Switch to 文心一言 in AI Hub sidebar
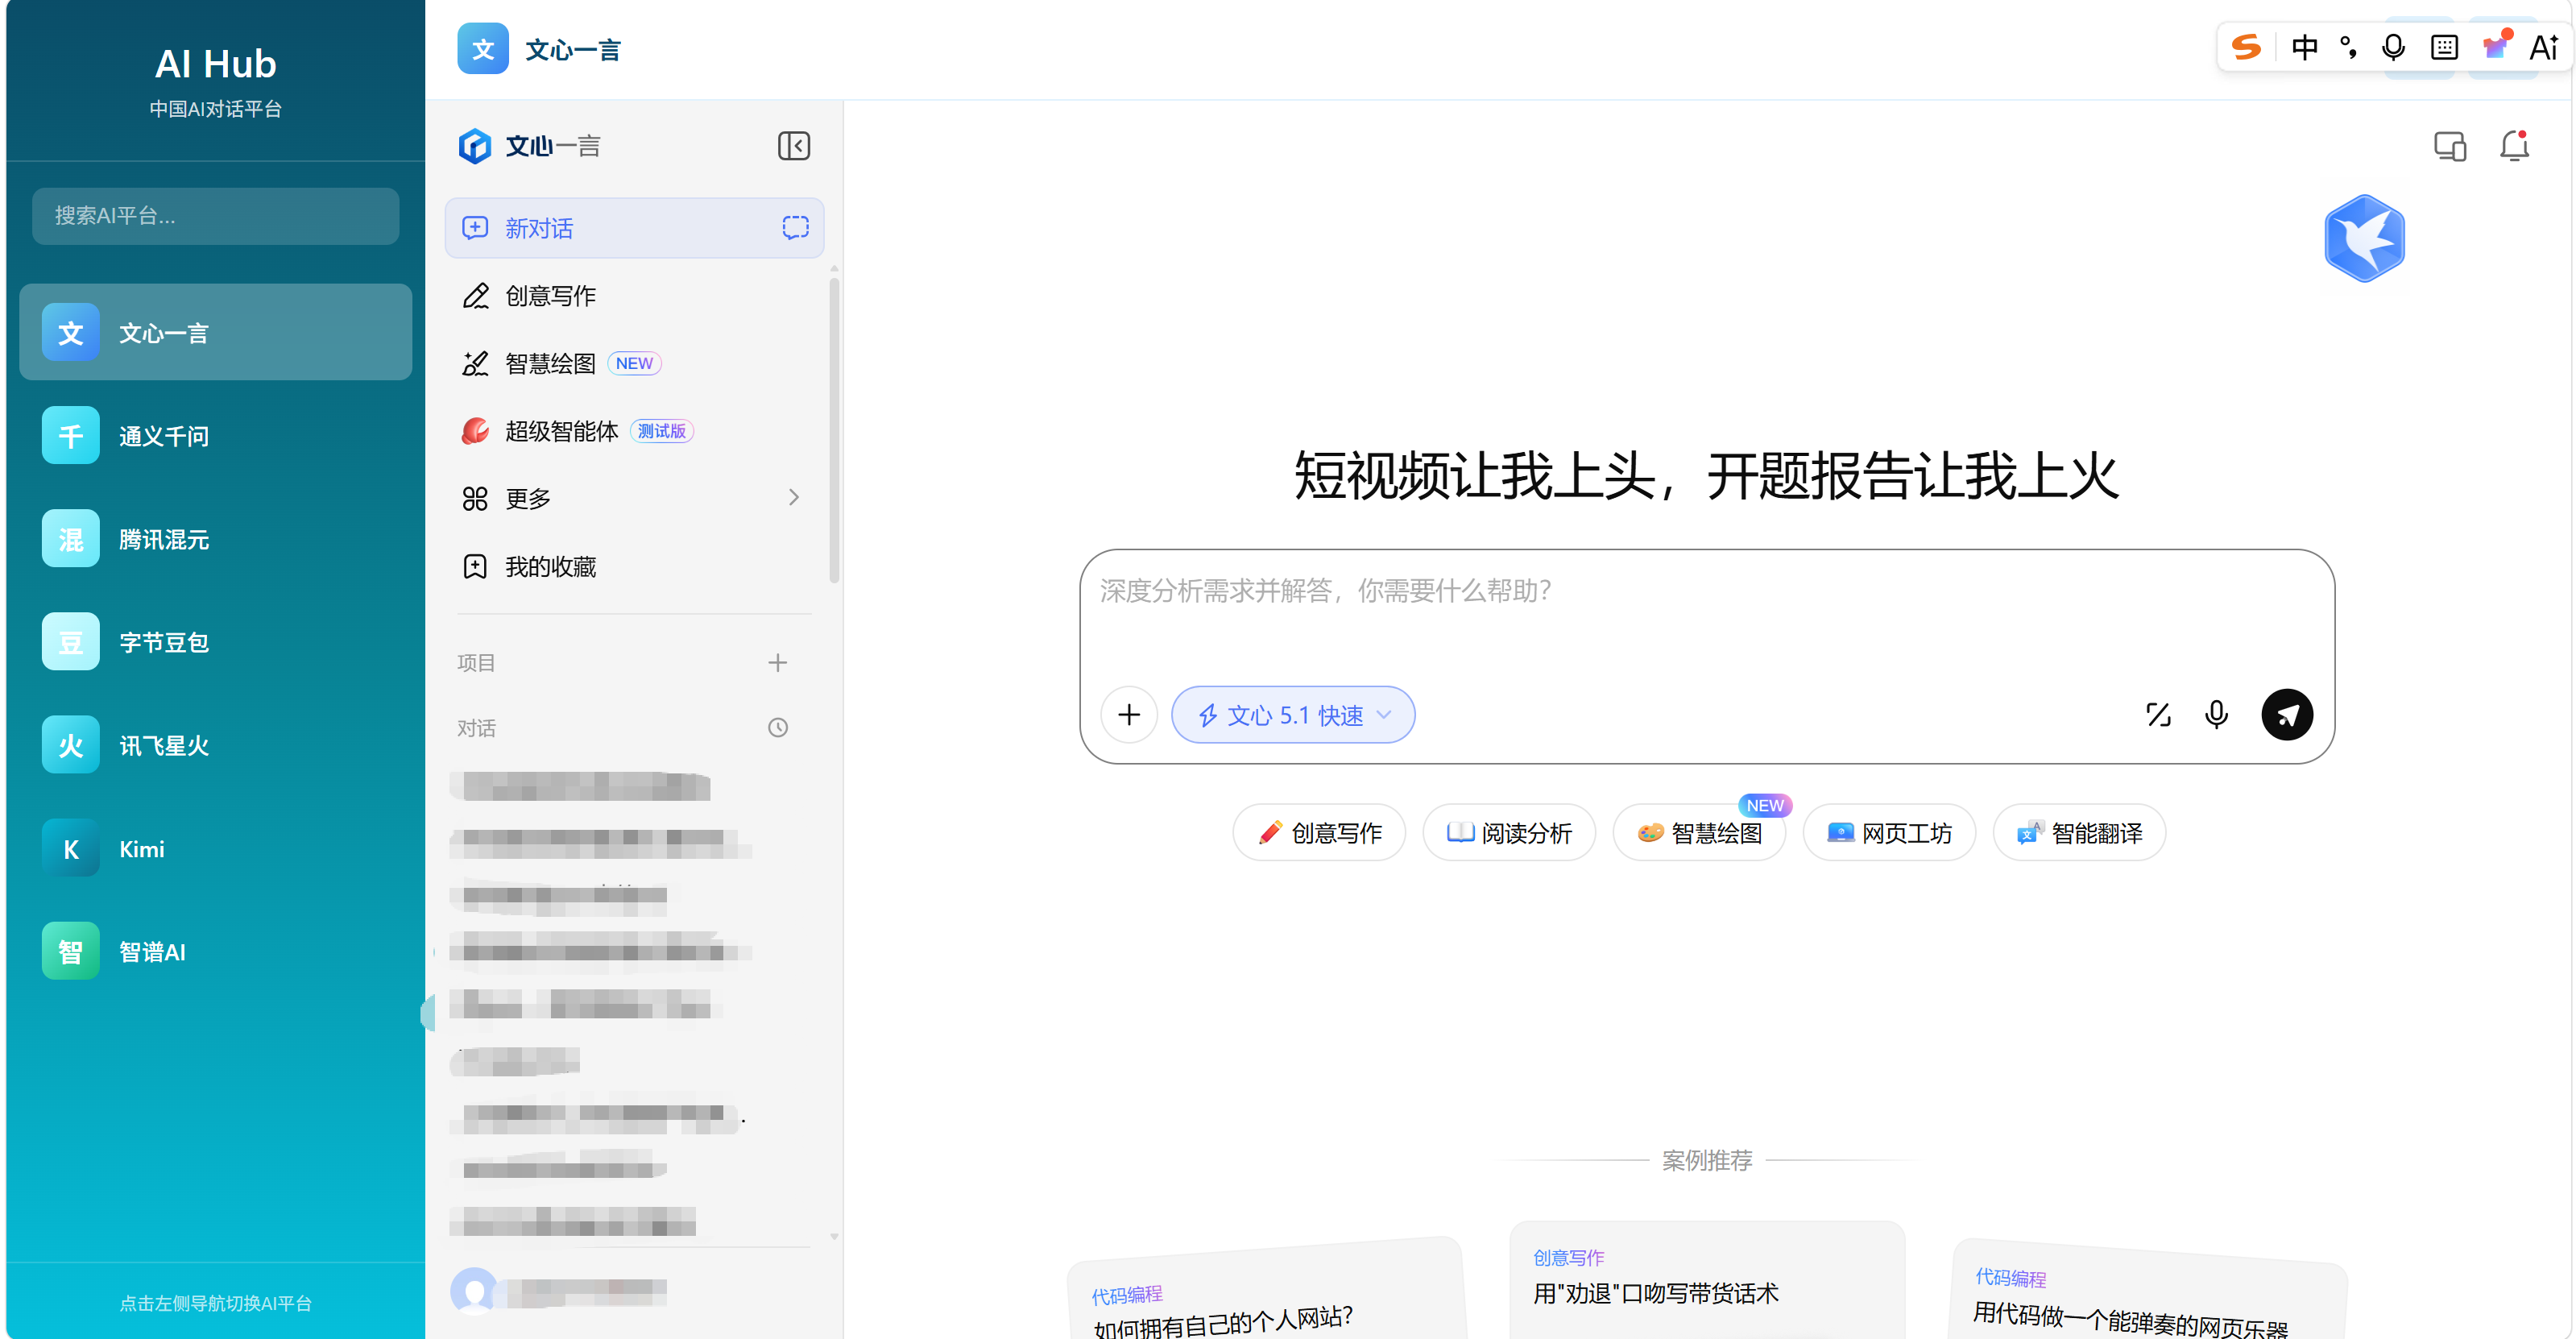The image size is (2576, 1339). click(215, 332)
